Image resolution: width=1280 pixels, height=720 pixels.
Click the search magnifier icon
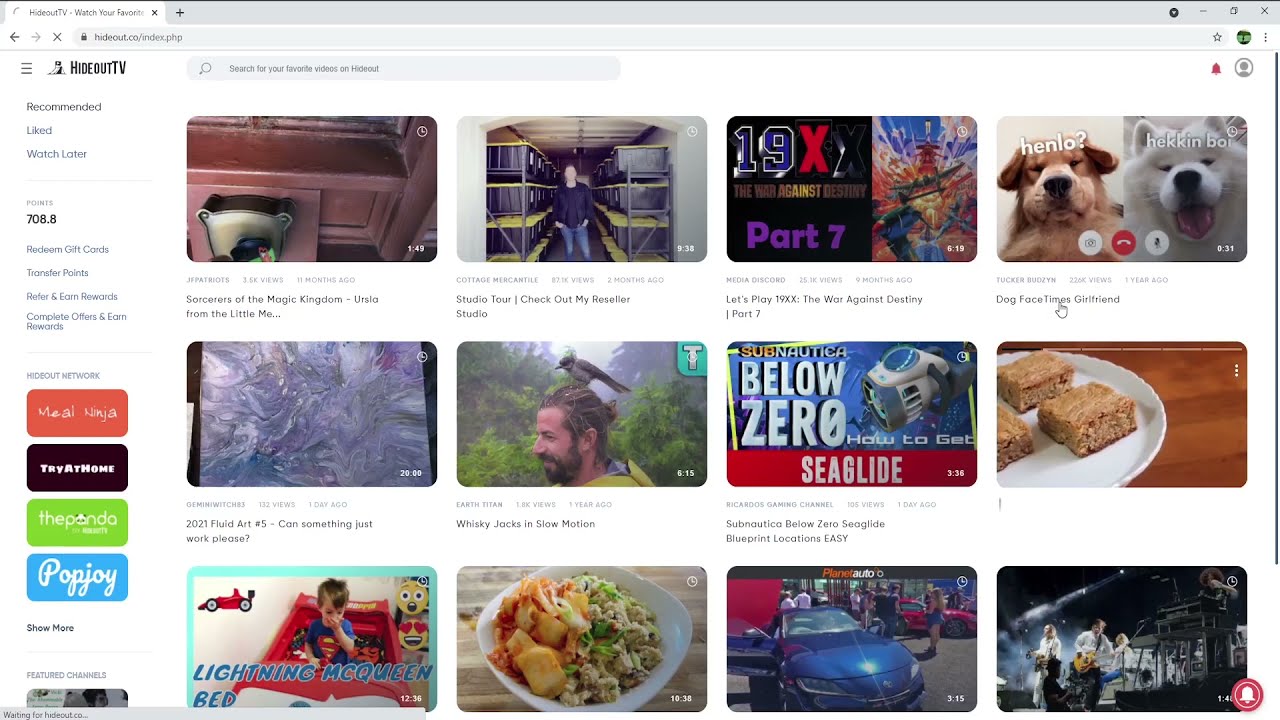pyautogui.click(x=205, y=68)
